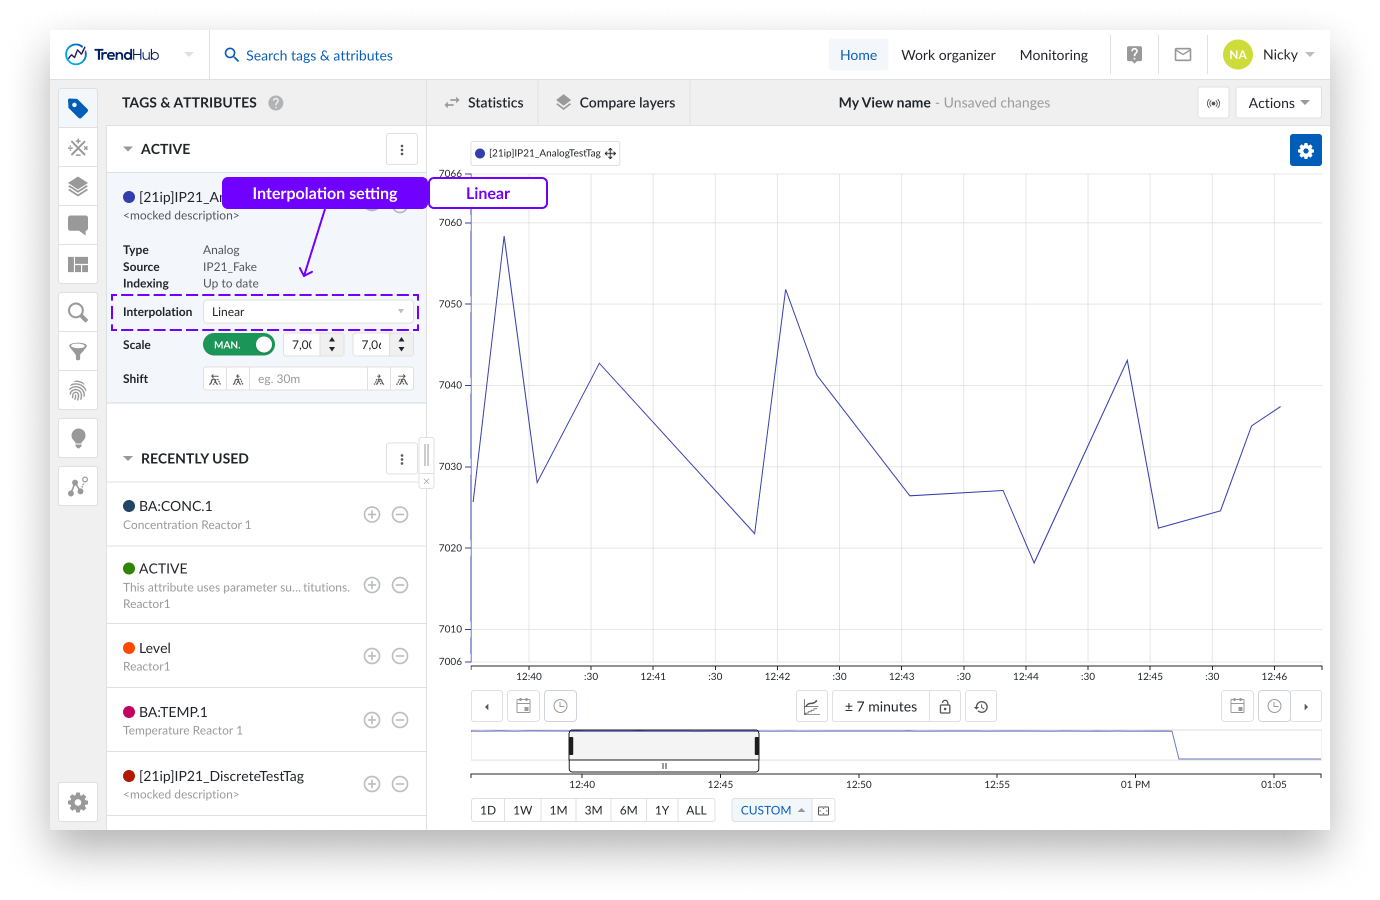This screenshot has width=1380, height=900.
Task: Click the lock icon beside ± 7 minutes
Action: pos(945,707)
